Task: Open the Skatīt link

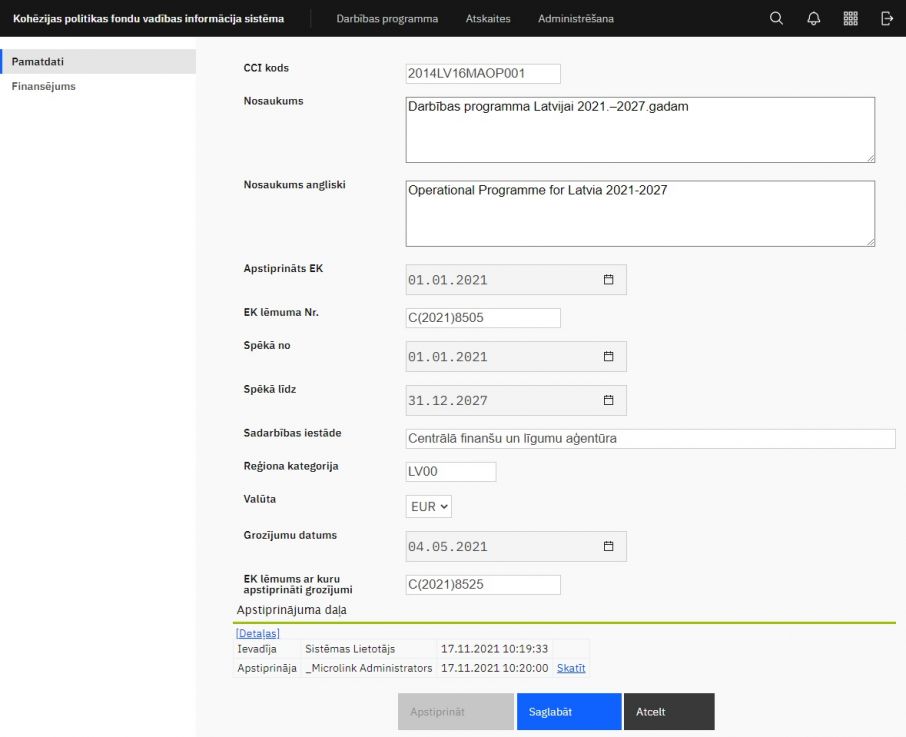Action: pyautogui.click(x=570, y=668)
